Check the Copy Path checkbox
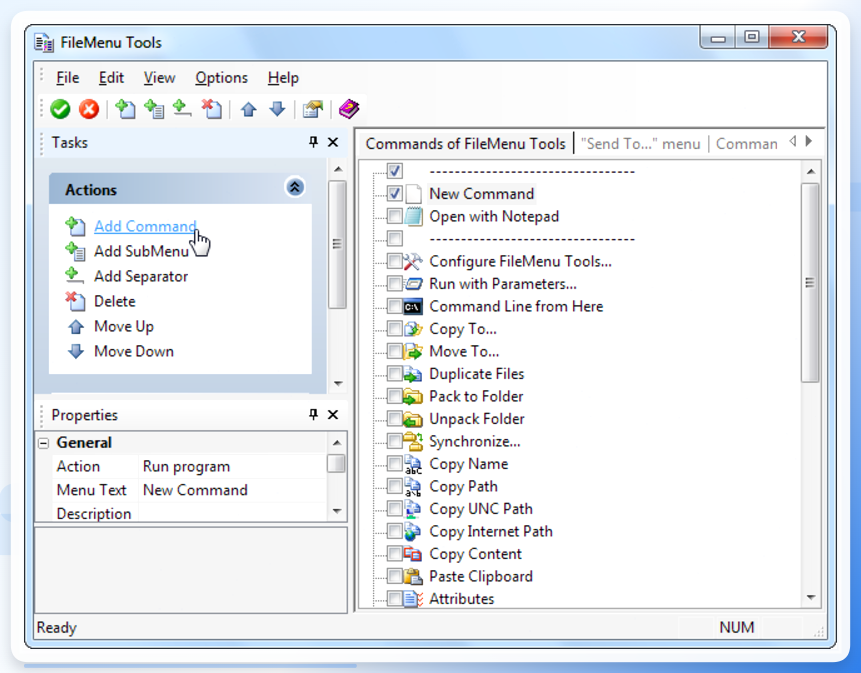Viewport: 861px width, 673px height. [x=394, y=486]
